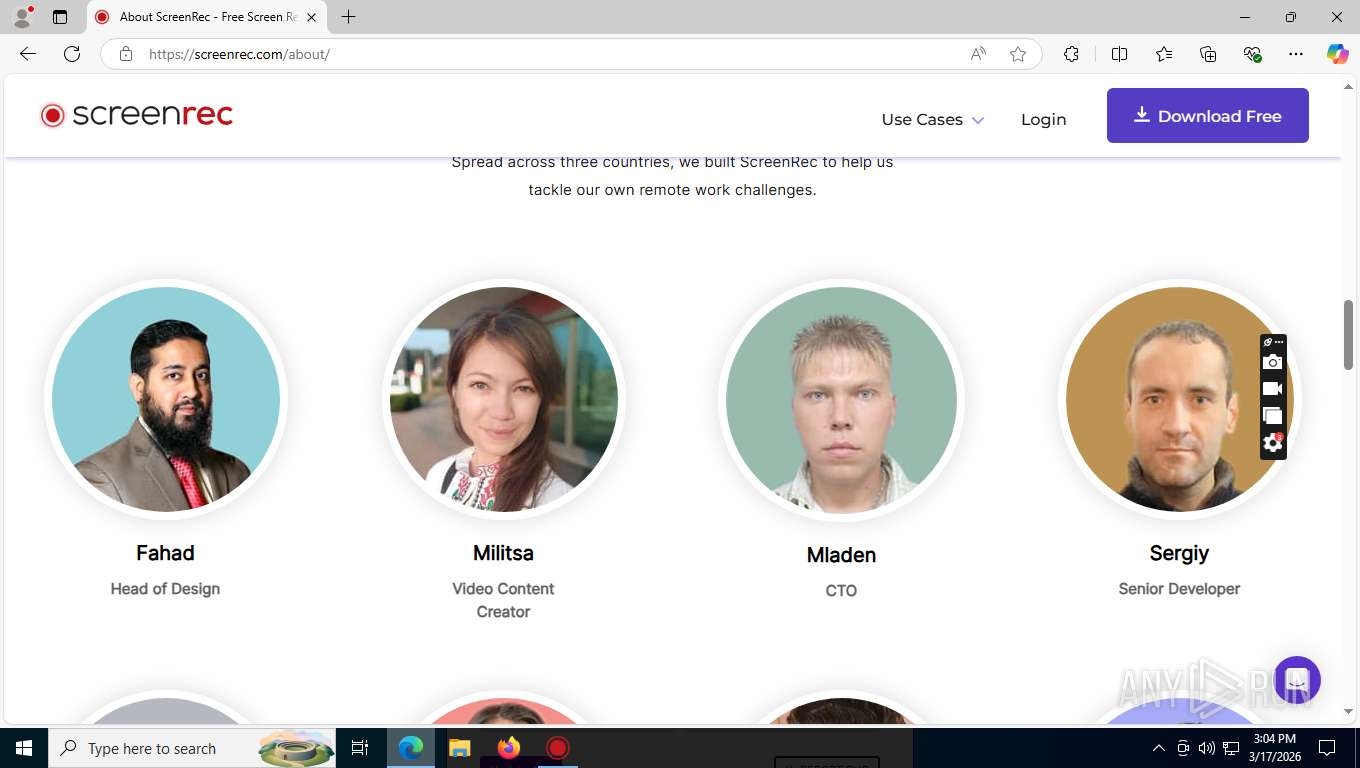
Task: Select the name Fahad
Action: coord(165,553)
